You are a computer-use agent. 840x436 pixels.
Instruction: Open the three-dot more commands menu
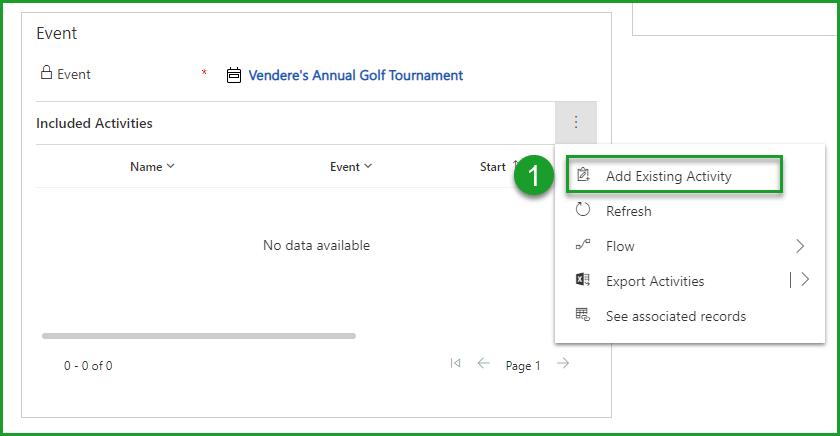coord(576,123)
